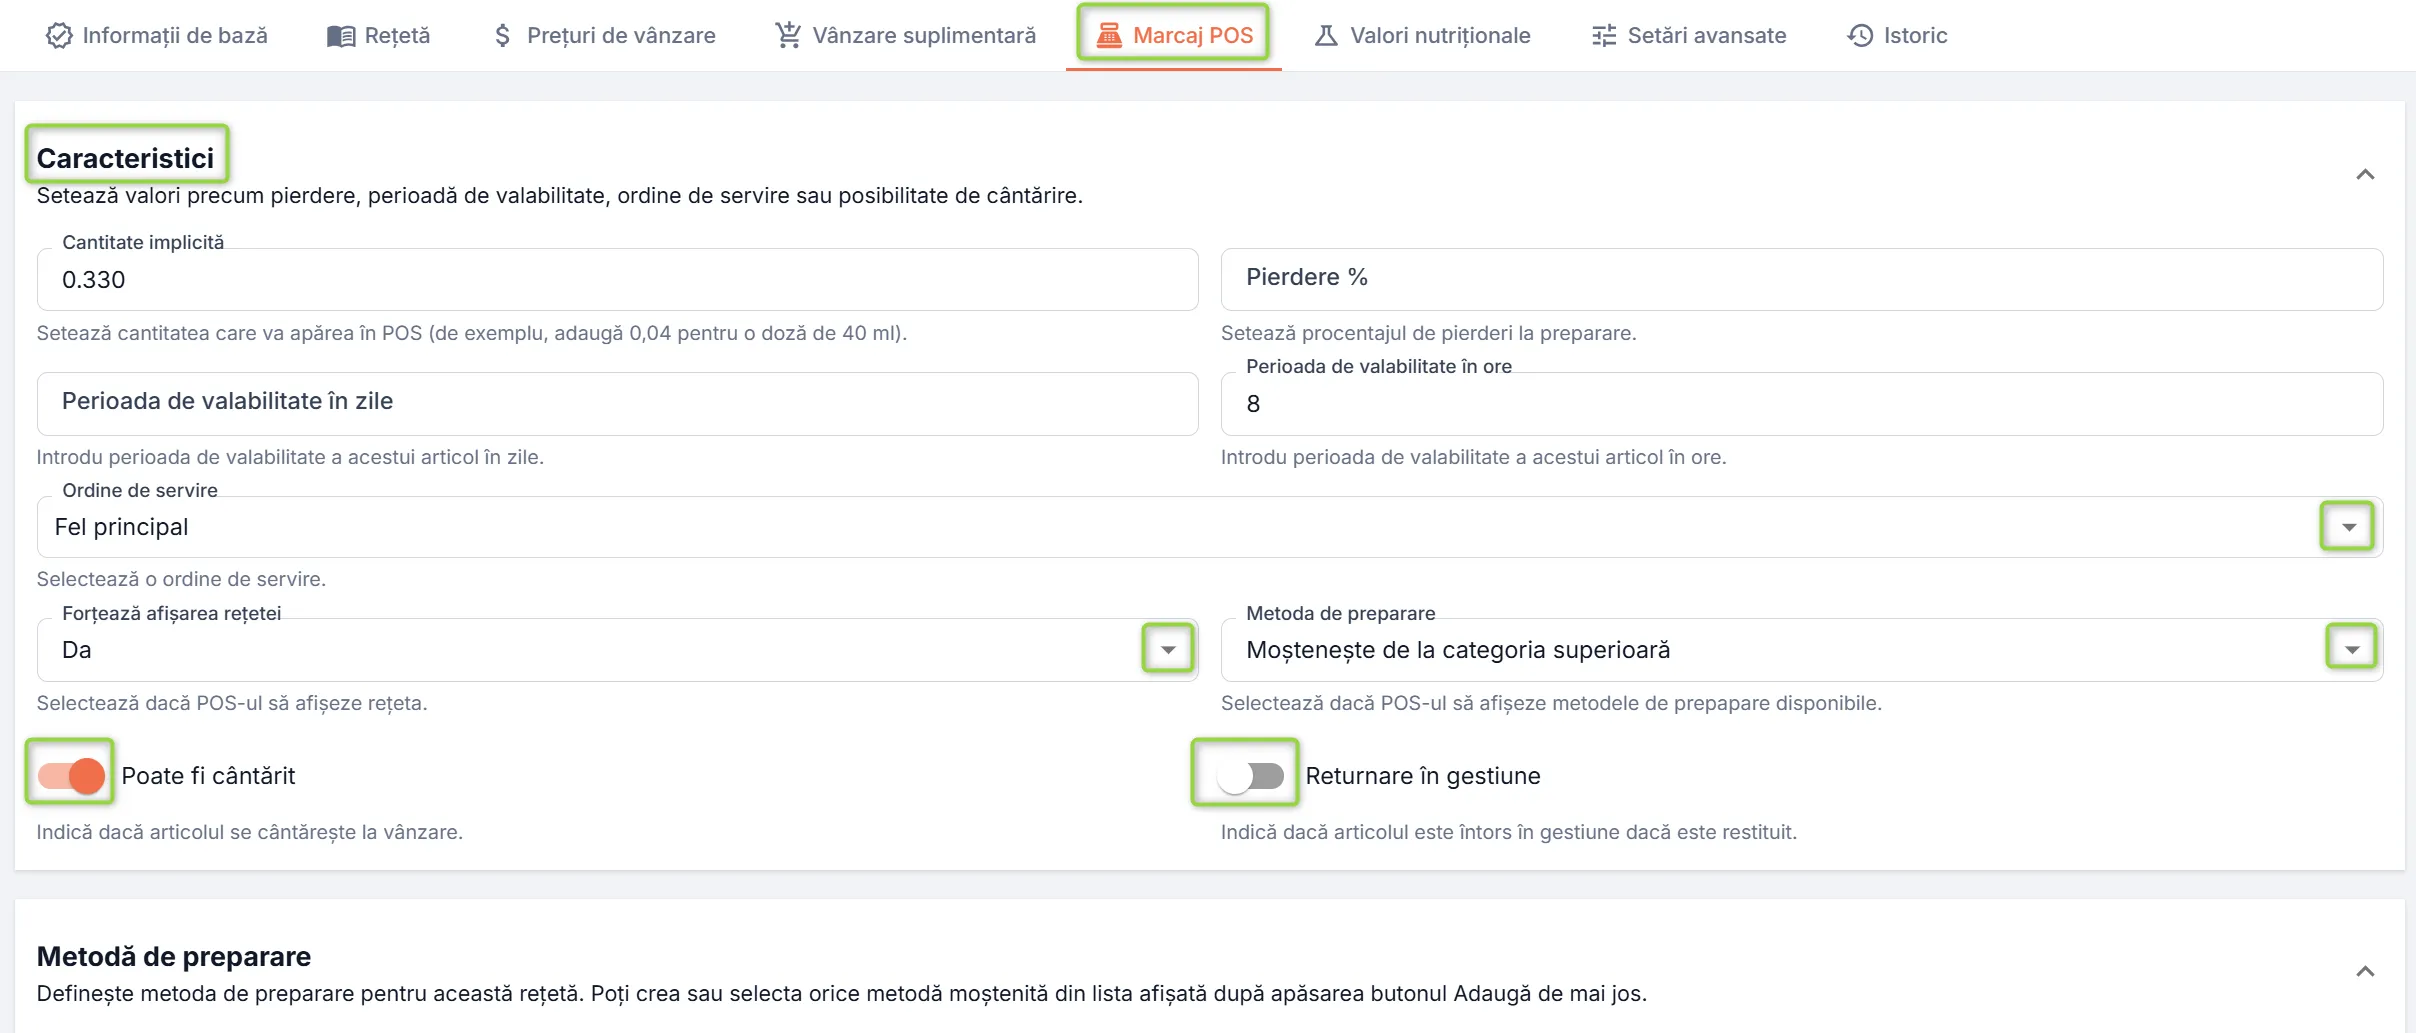Click the Istoric clock icon

coord(1860,36)
